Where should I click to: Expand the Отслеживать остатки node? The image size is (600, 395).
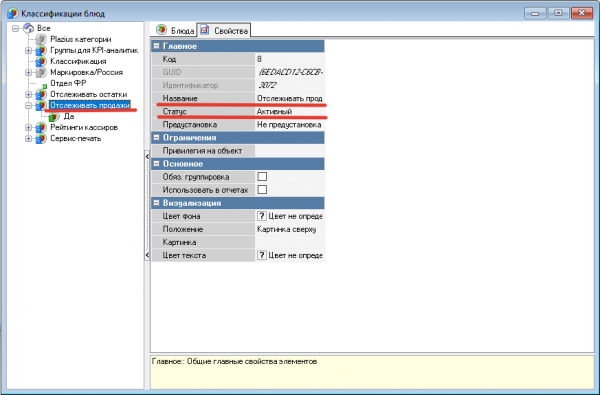(29, 94)
